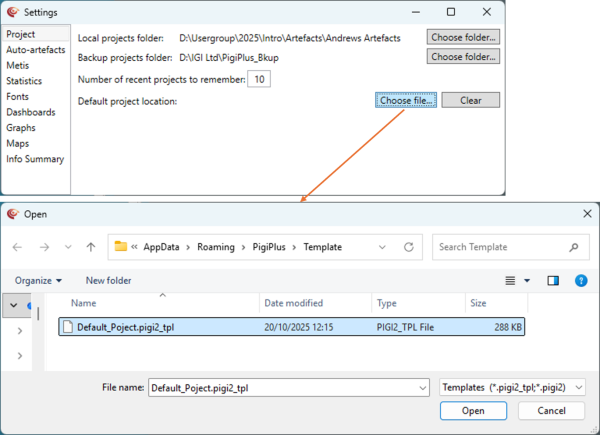
Task: Toggle the preview pane icon
Action: [553, 281]
